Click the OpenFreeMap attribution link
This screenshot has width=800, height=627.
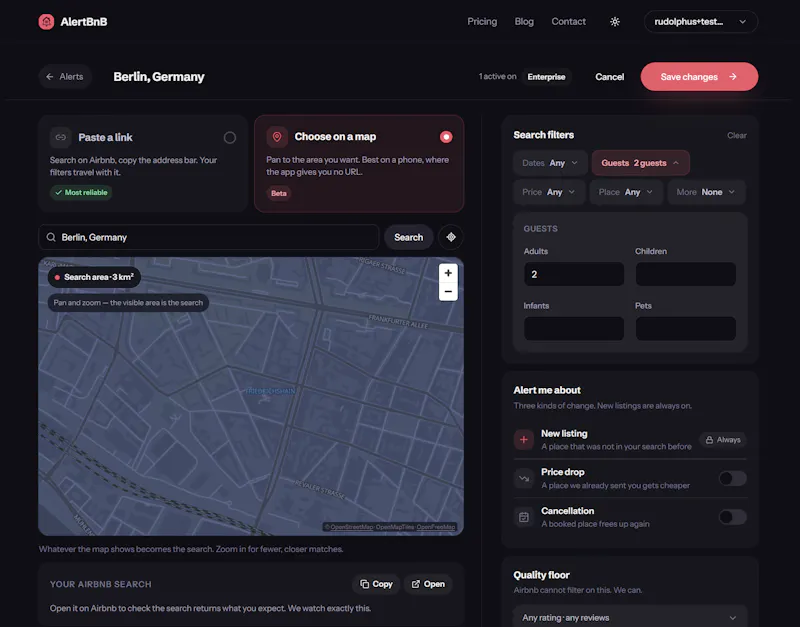436,527
